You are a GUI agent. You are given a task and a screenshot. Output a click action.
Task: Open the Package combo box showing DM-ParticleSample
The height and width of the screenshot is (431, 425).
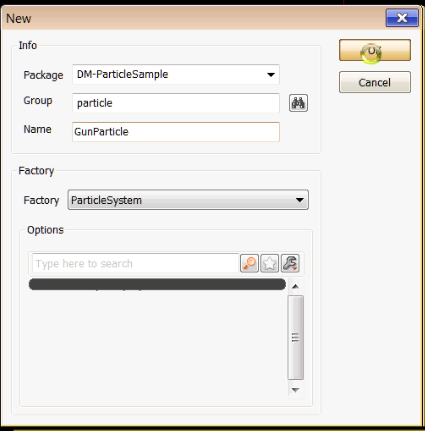[x=176, y=74]
